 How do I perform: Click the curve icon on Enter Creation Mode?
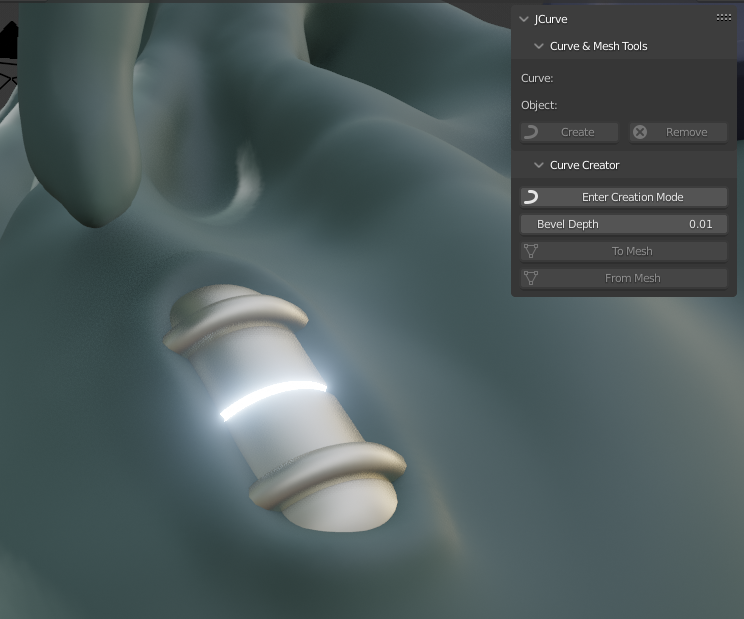coord(531,197)
